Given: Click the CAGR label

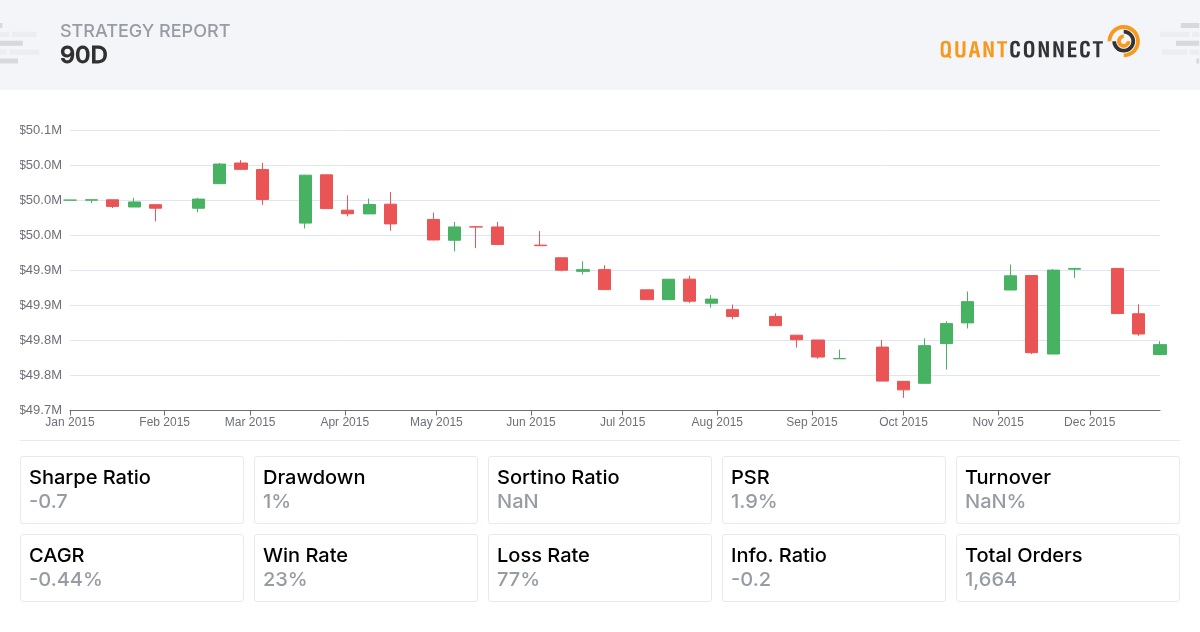Looking at the screenshot, I should 57,555.
